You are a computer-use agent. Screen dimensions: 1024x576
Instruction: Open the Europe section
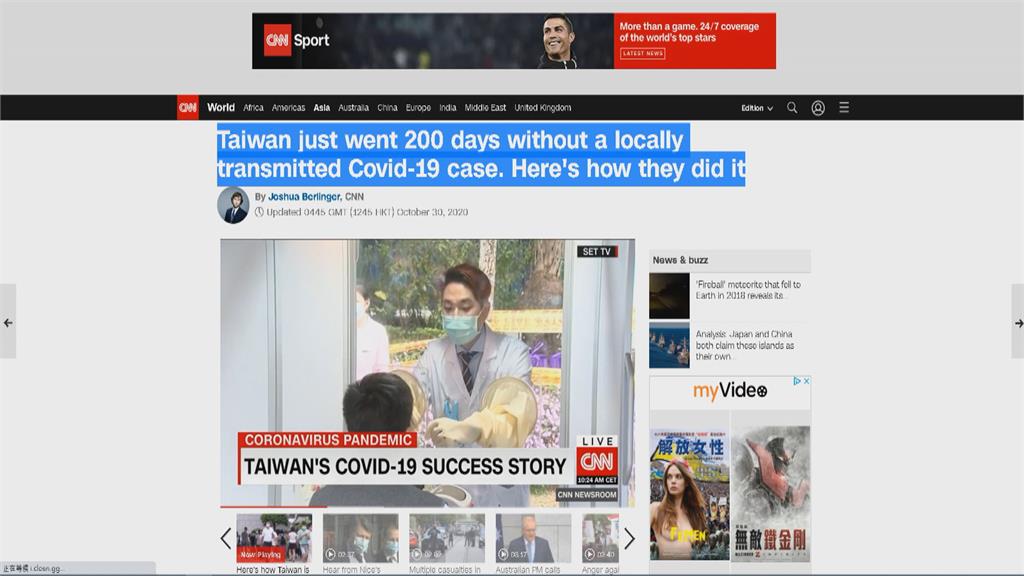click(418, 108)
